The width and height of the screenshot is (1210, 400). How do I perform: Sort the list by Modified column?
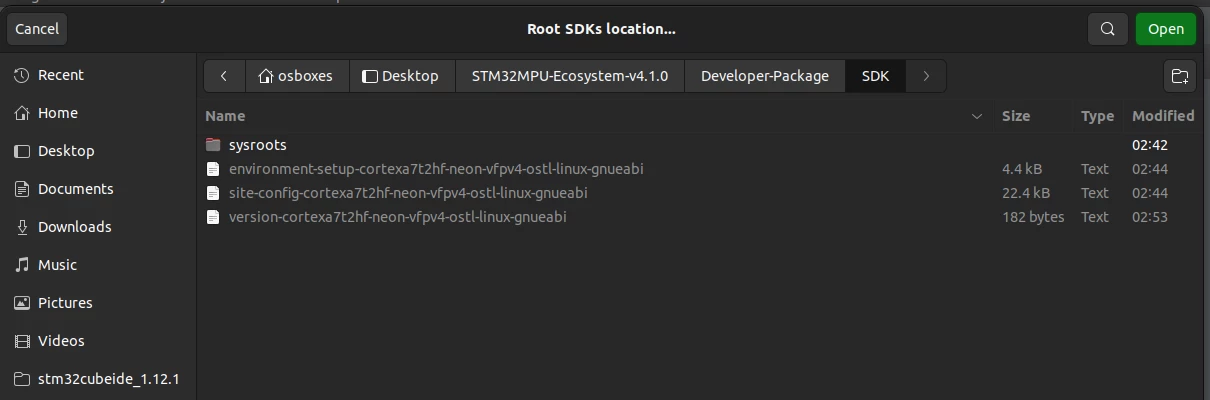point(1163,116)
